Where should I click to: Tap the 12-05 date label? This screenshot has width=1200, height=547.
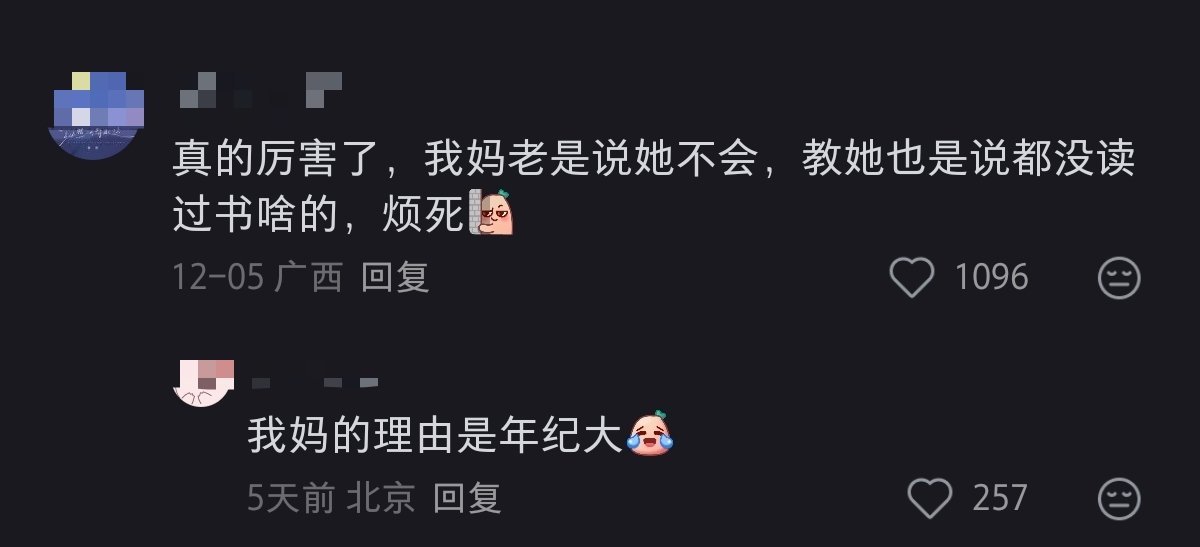(x=218, y=277)
